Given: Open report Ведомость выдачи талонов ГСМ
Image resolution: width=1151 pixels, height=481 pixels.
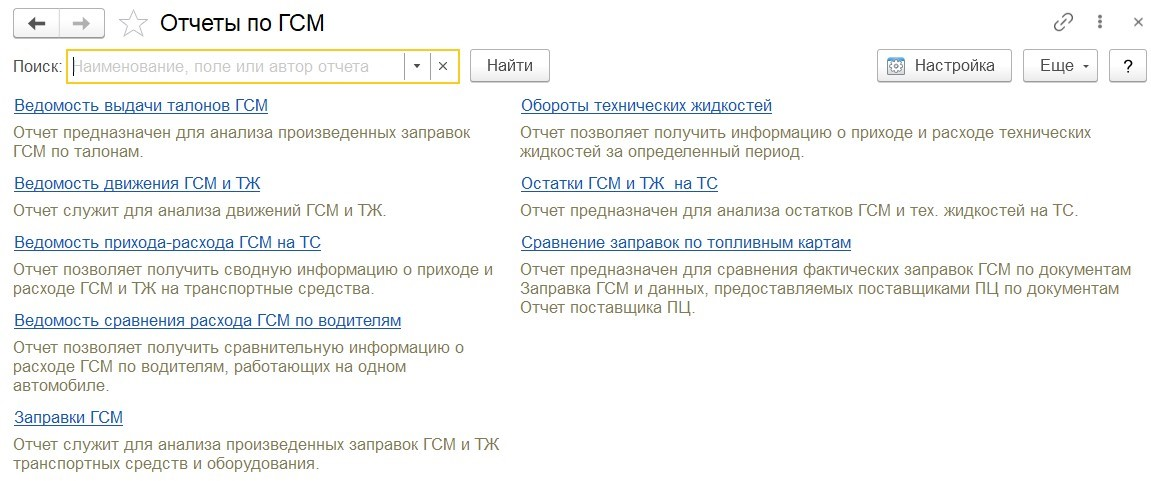Looking at the screenshot, I should point(141,106).
